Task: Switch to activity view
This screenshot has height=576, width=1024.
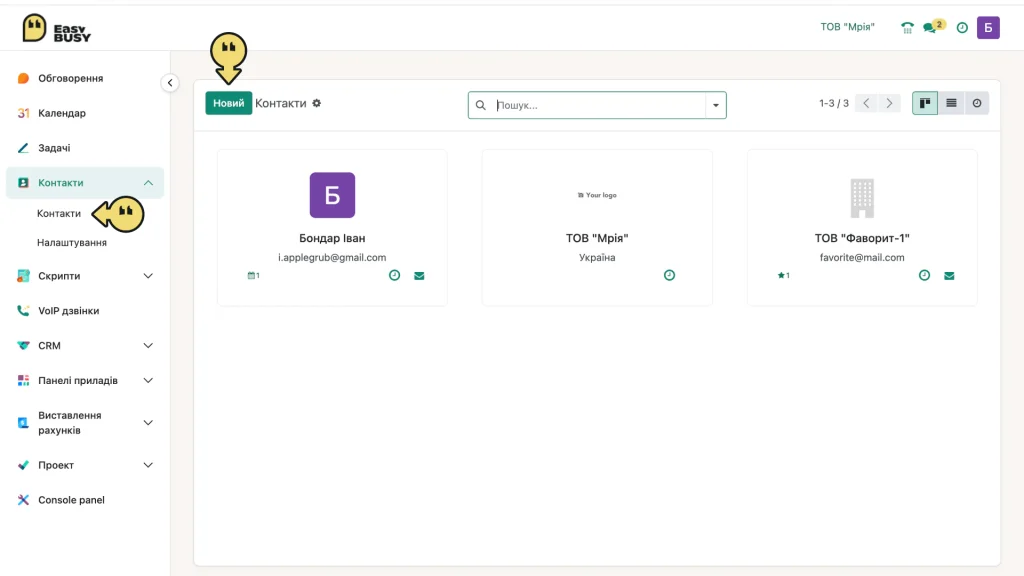Action: tap(976, 103)
